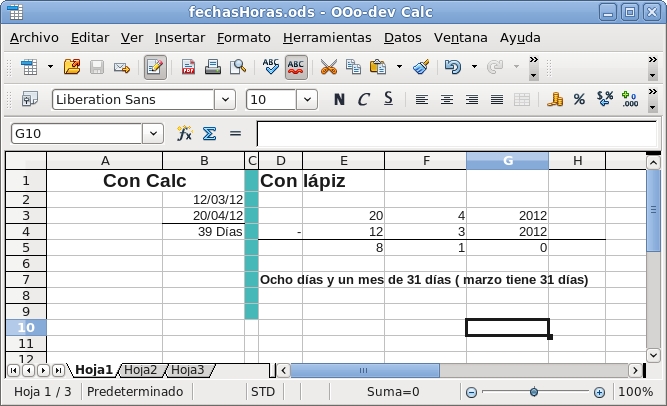Image resolution: width=667 pixels, height=406 pixels.
Task: Expand the Liberation Sans font dropdown
Action: 226,99
